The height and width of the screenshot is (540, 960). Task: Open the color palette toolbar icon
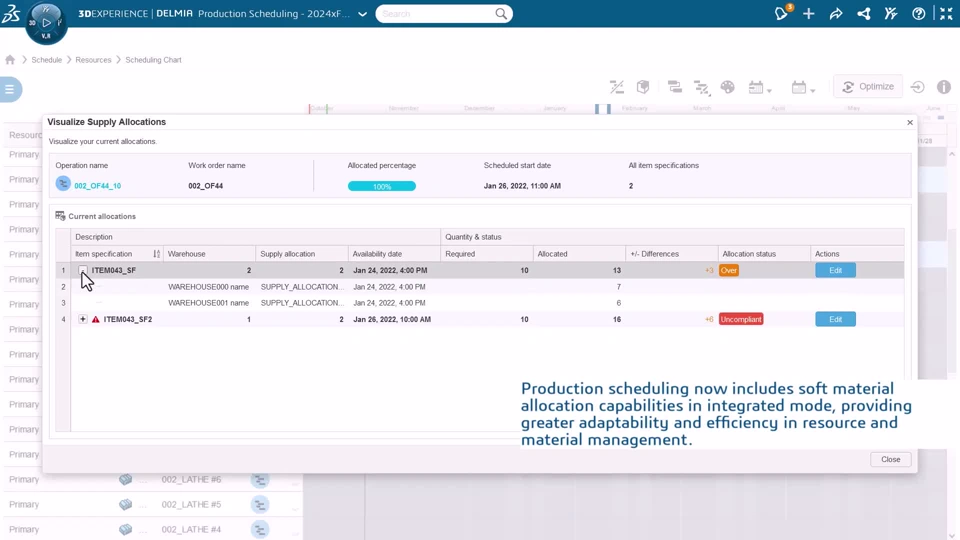(x=727, y=87)
